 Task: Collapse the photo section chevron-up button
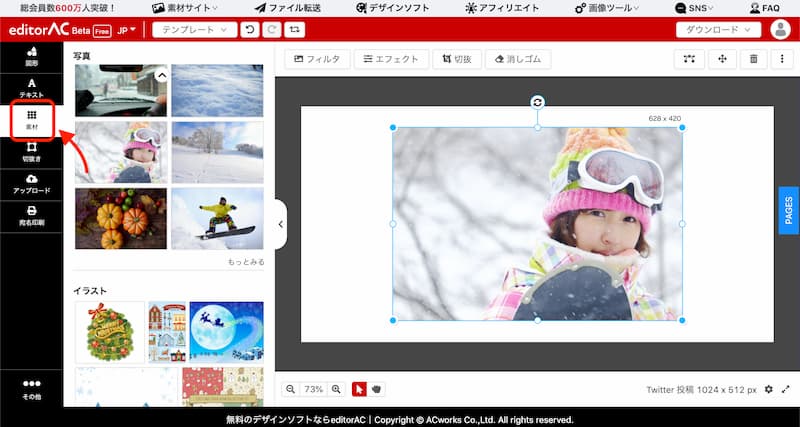pyautogui.click(x=161, y=76)
